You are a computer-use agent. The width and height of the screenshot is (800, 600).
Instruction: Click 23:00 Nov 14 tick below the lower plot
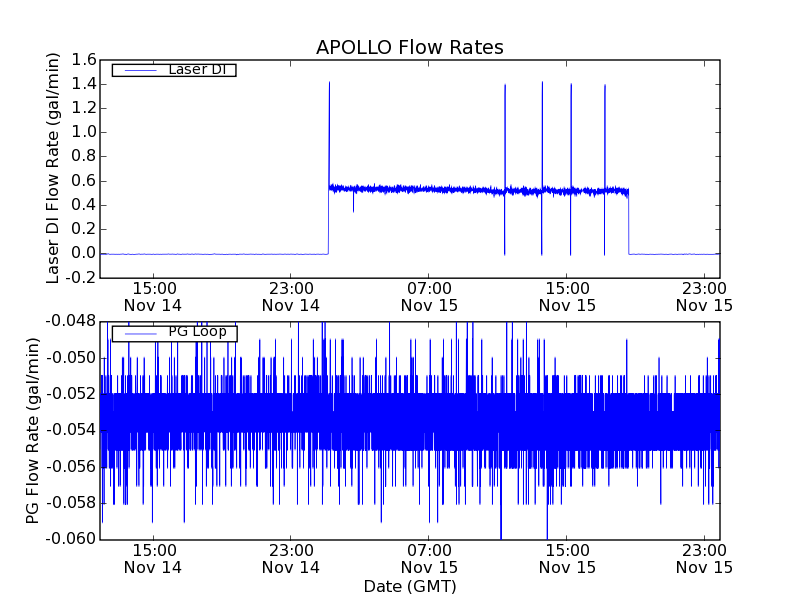[x=291, y=558]
